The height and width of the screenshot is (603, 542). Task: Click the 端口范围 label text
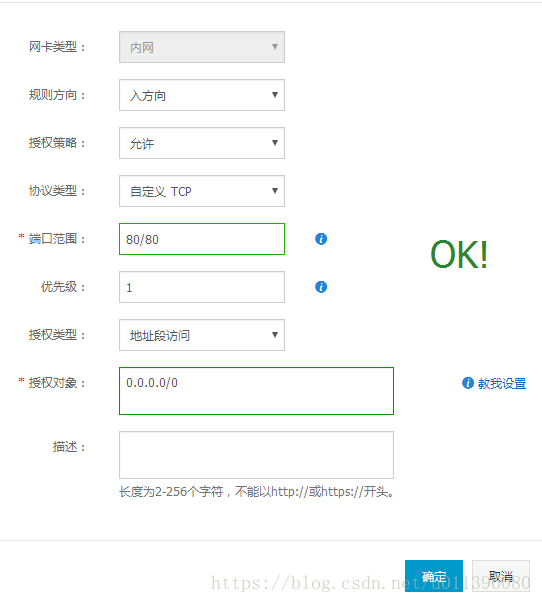pos(57,239)
